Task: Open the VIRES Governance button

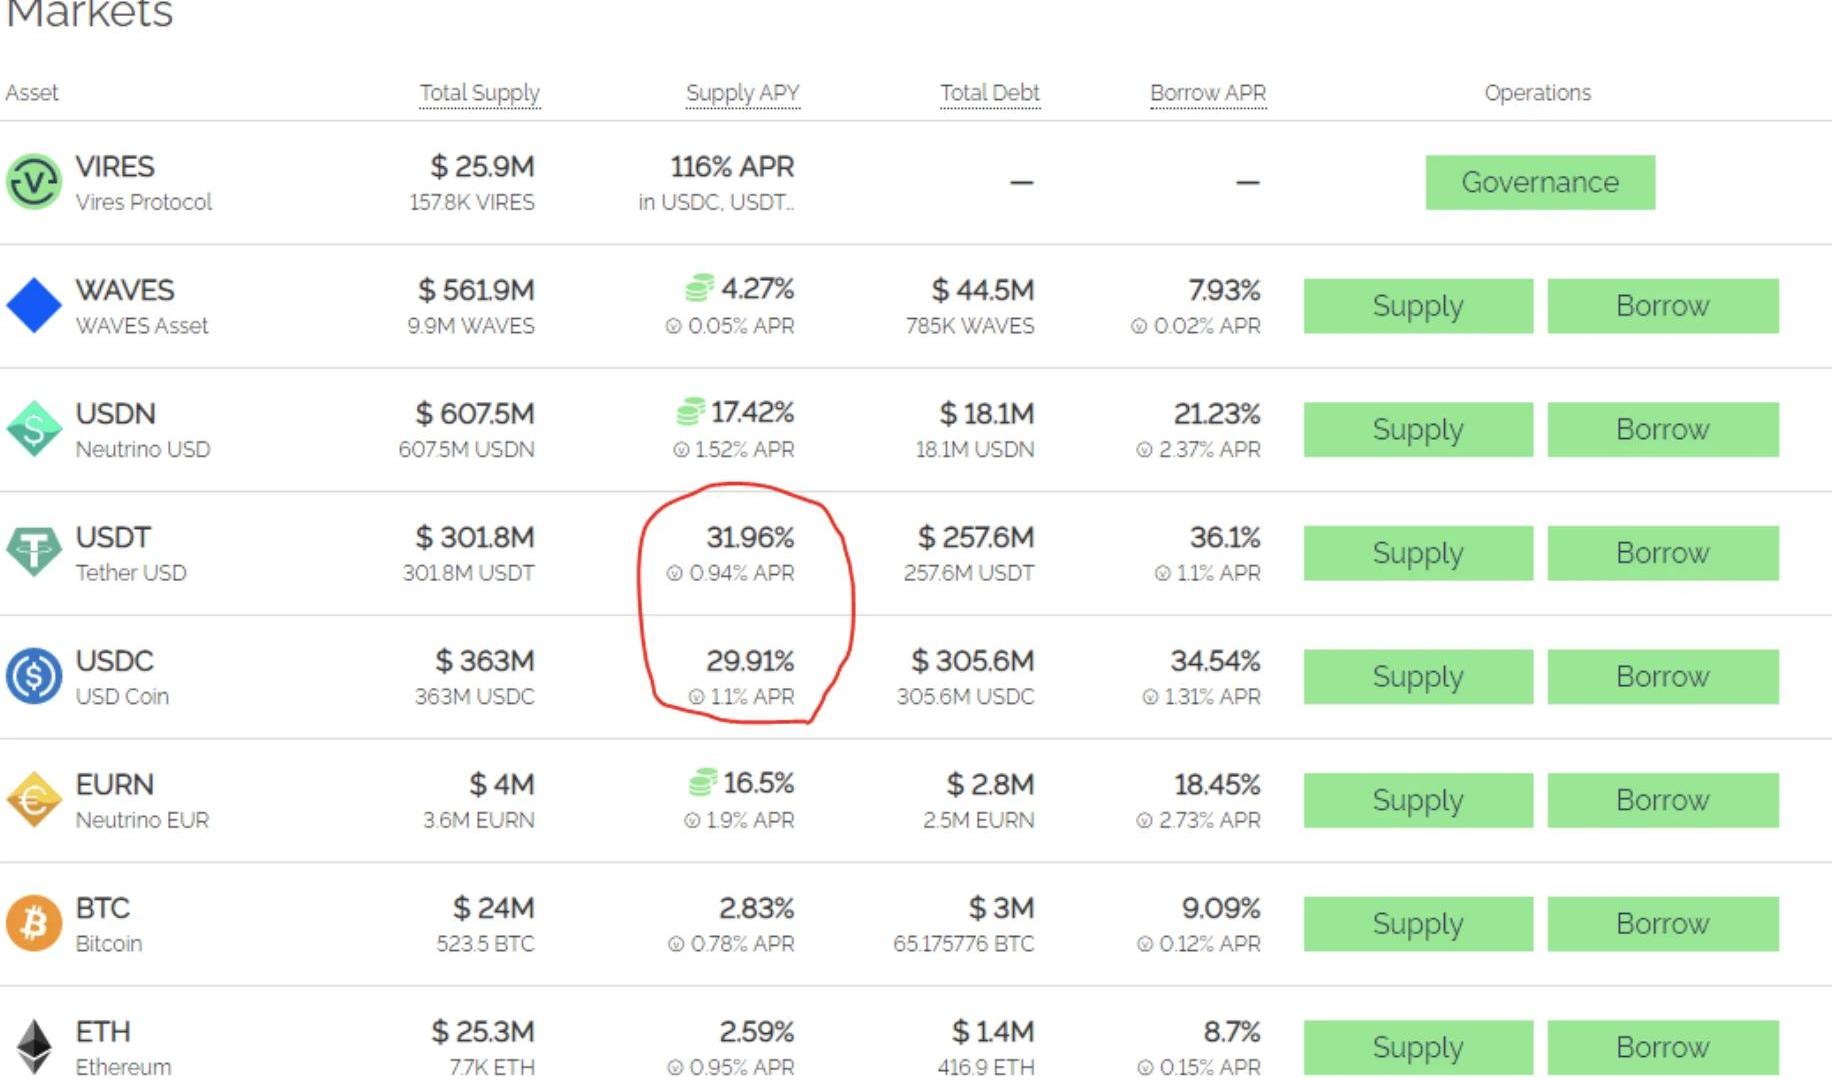Action: pyautogui.click(x=1540, y=182)
